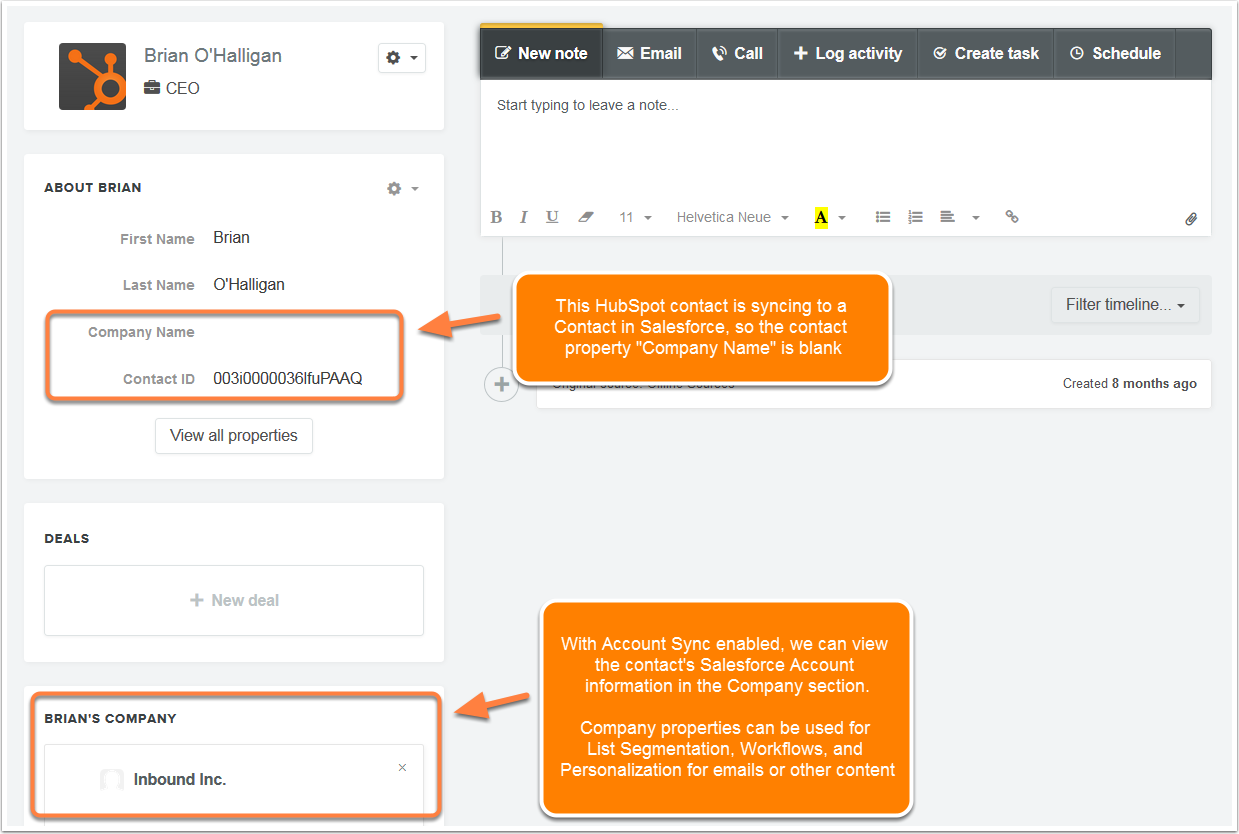Click the plus circle on the timeline

pyautogui.click(x=502, y=384)
